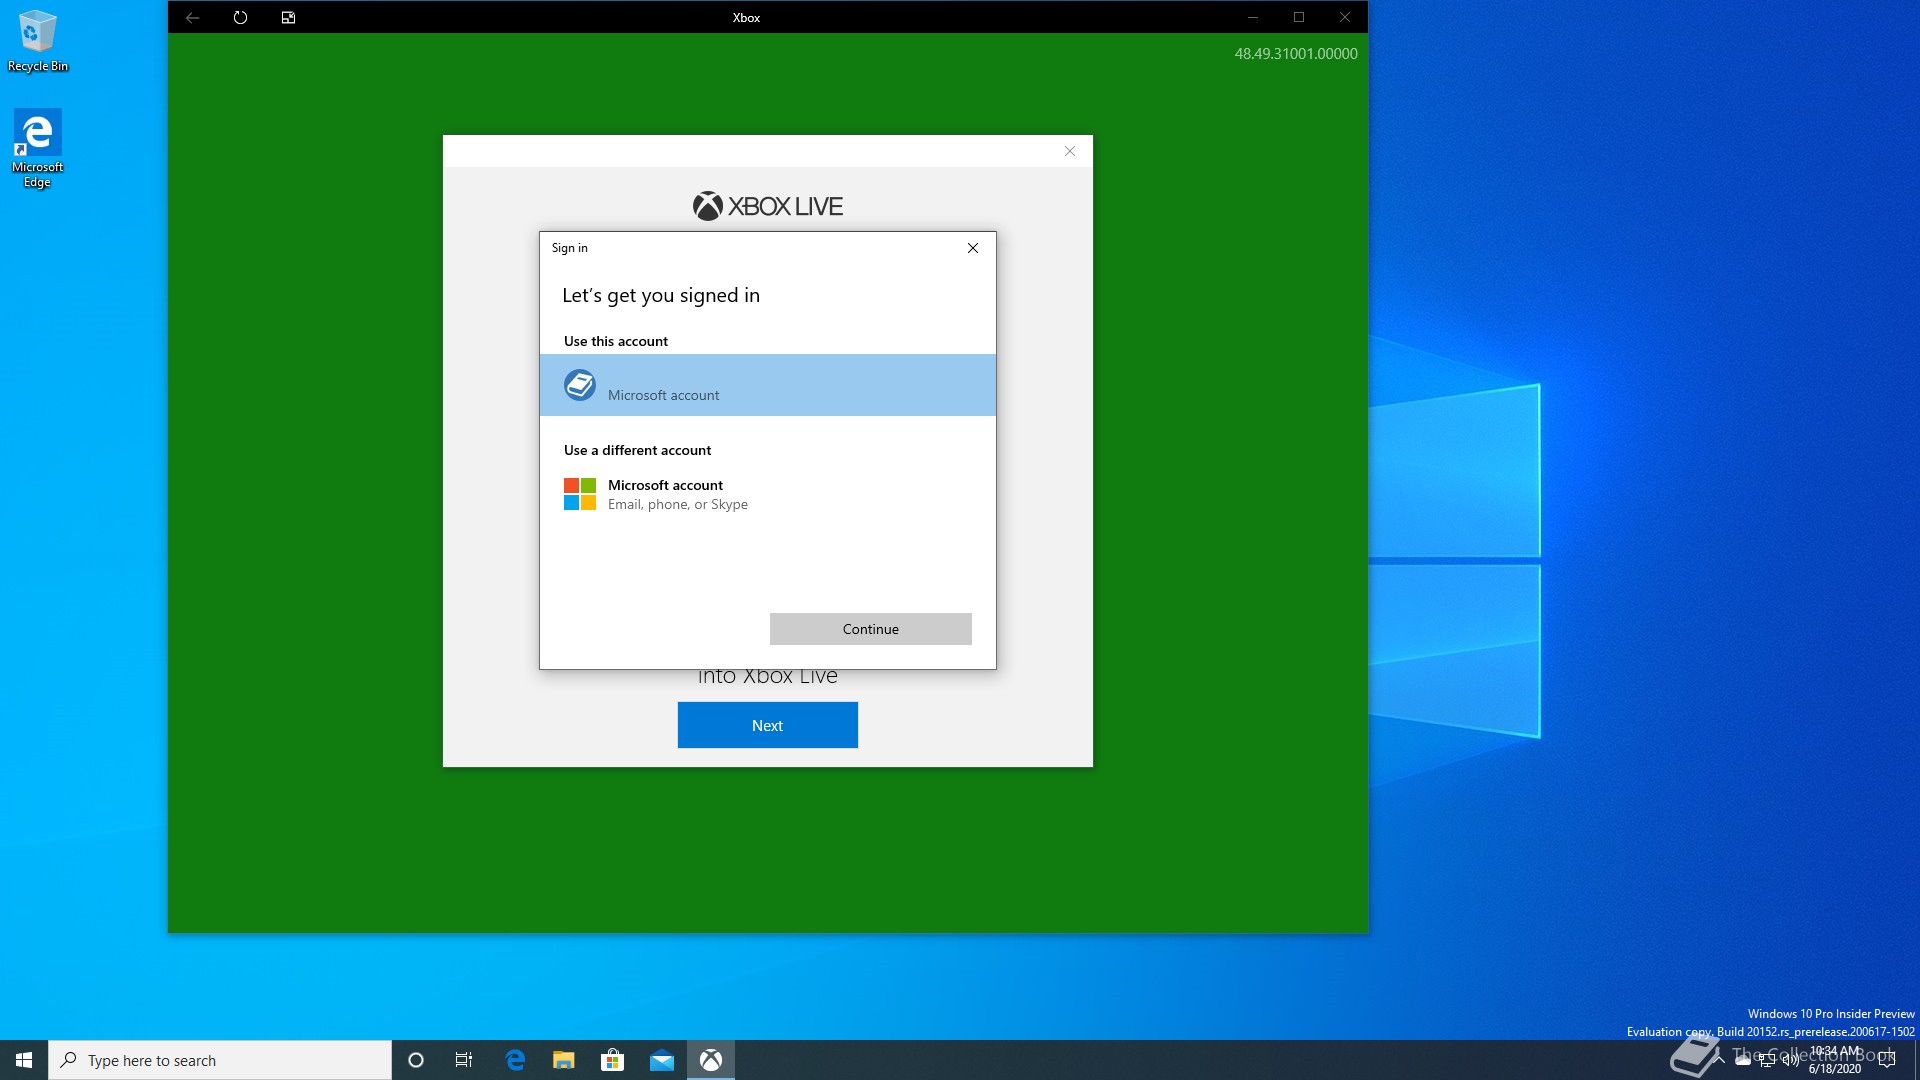
Task: Close the Xbox app window
Action: (1345, 17)
